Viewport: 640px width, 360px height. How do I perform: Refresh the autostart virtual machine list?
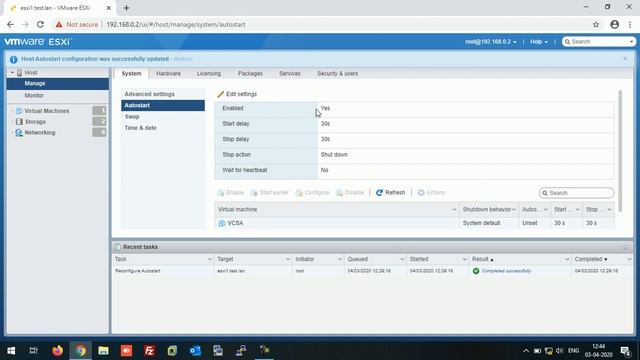click(x=390, y=193)
